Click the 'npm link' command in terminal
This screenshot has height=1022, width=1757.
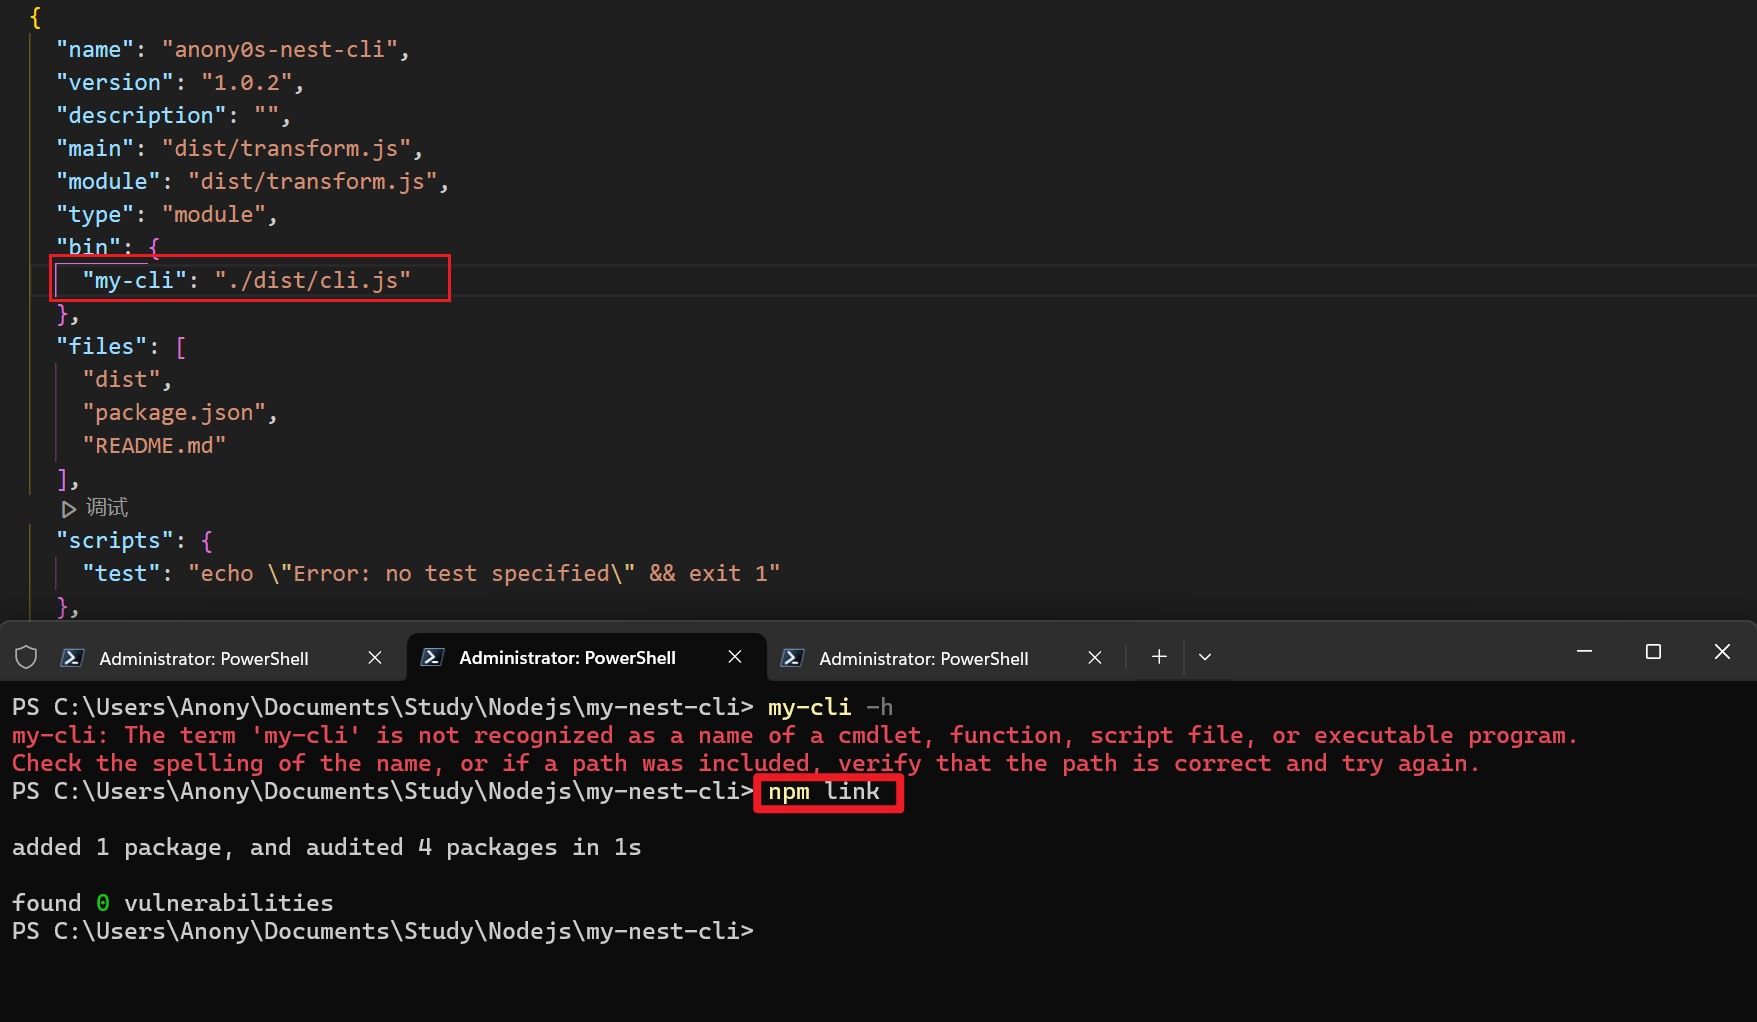point(824,792)
